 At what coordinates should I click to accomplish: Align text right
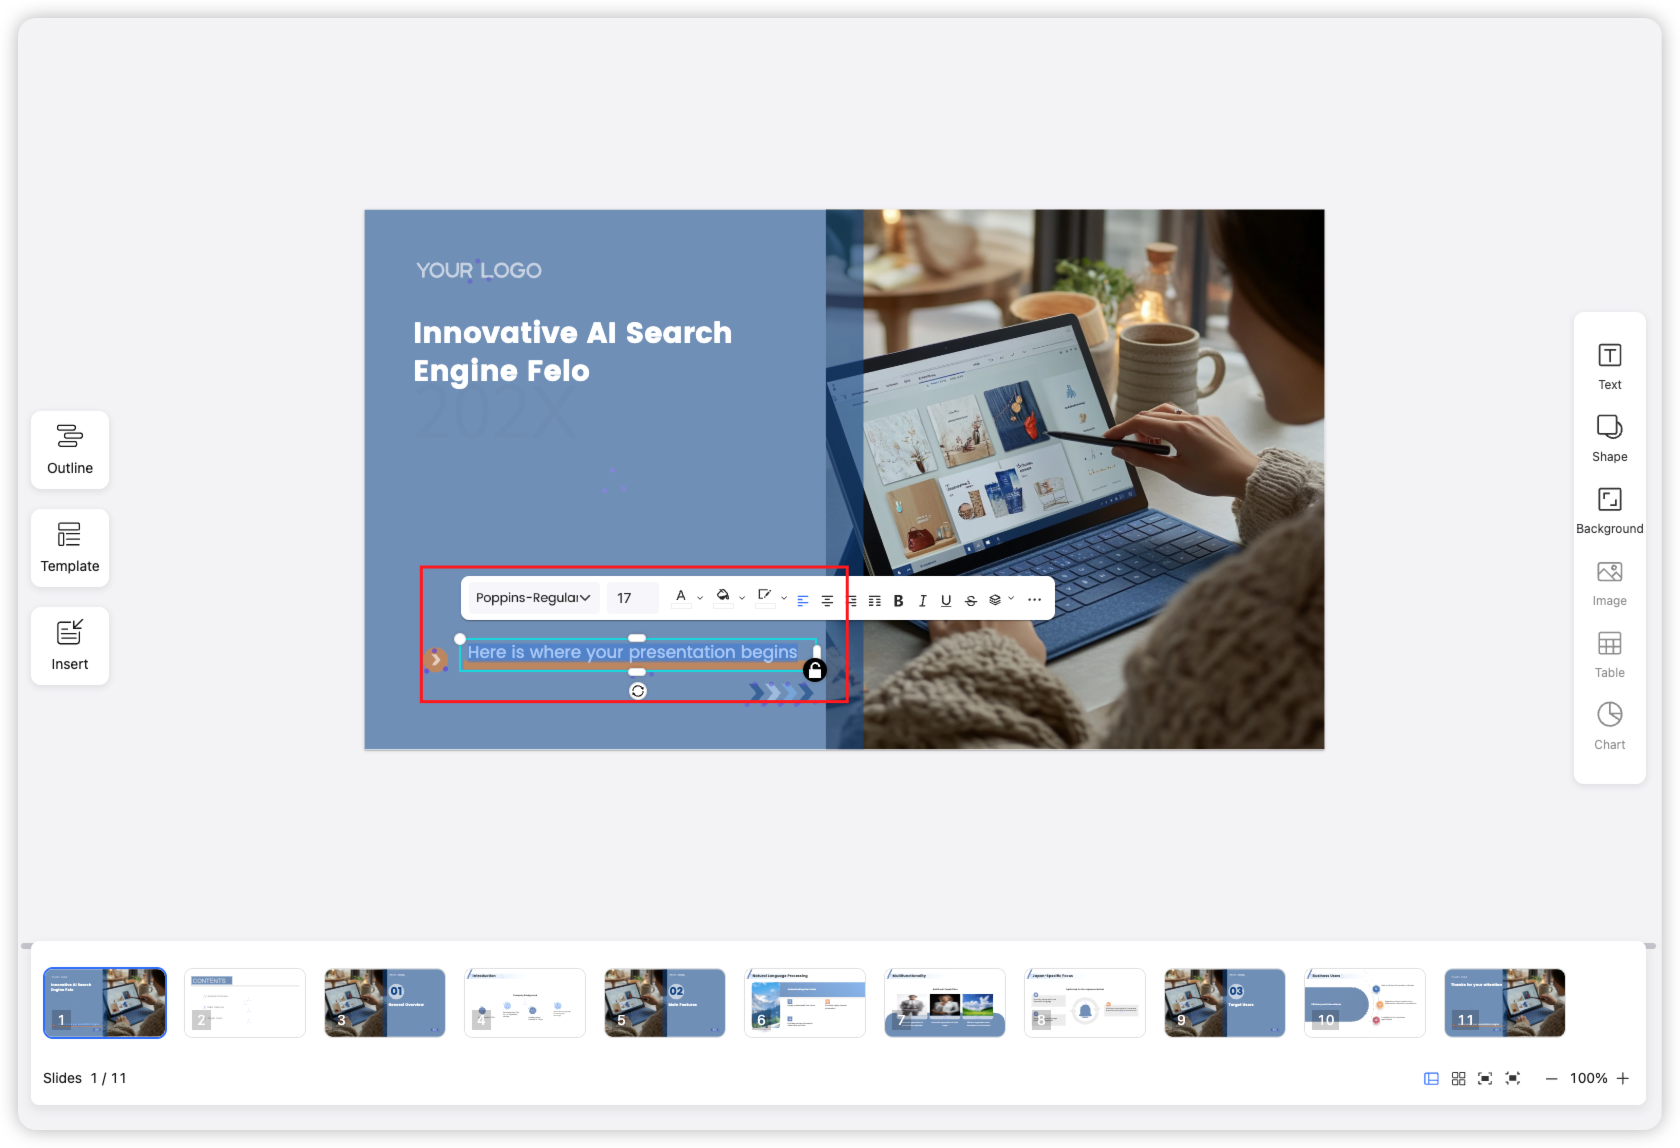(x=851, y=600)
